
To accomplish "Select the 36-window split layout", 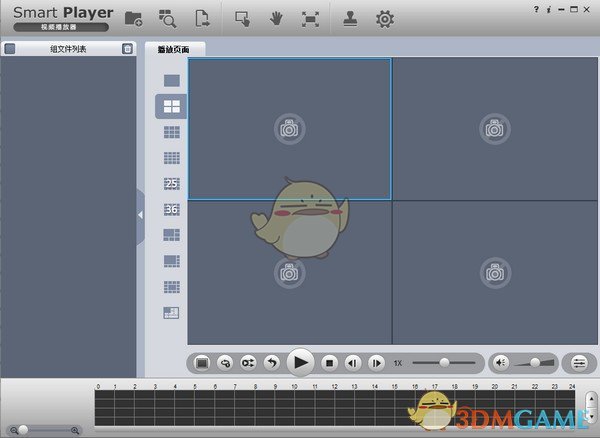I will pyautogui.click(x=171, y=209).
